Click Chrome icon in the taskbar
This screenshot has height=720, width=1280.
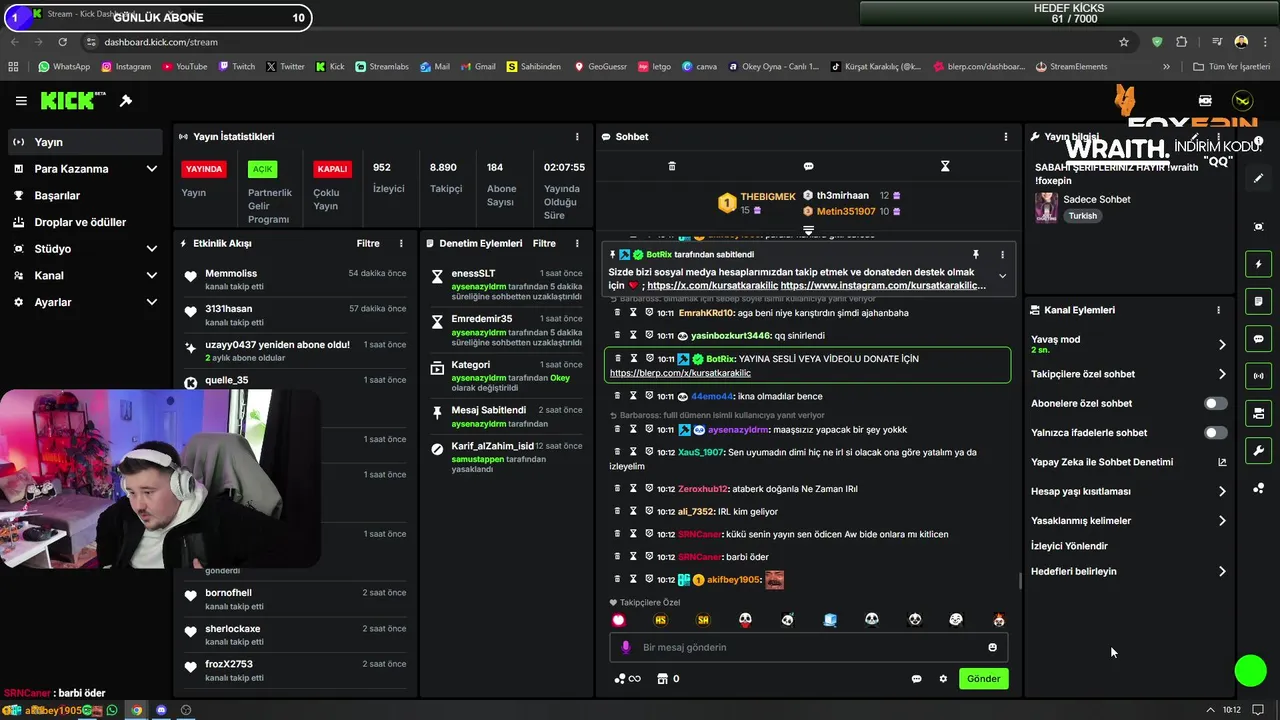tap(137, 710)
